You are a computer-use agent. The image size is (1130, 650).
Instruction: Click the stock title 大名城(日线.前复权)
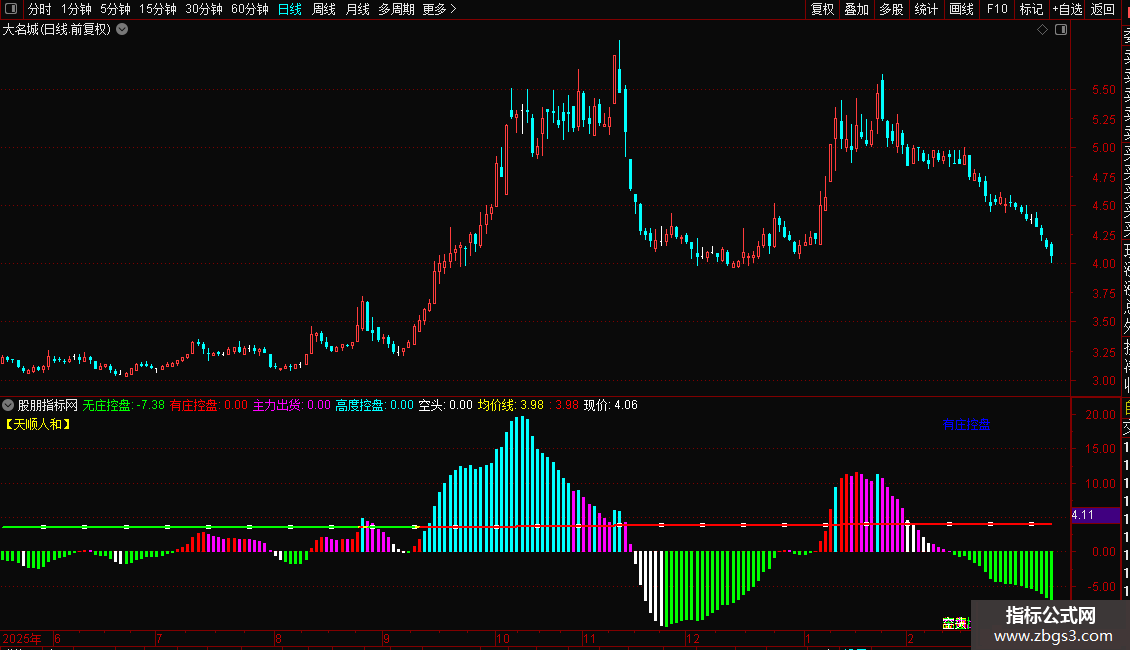pyautogui.click(x=57, y=30)
